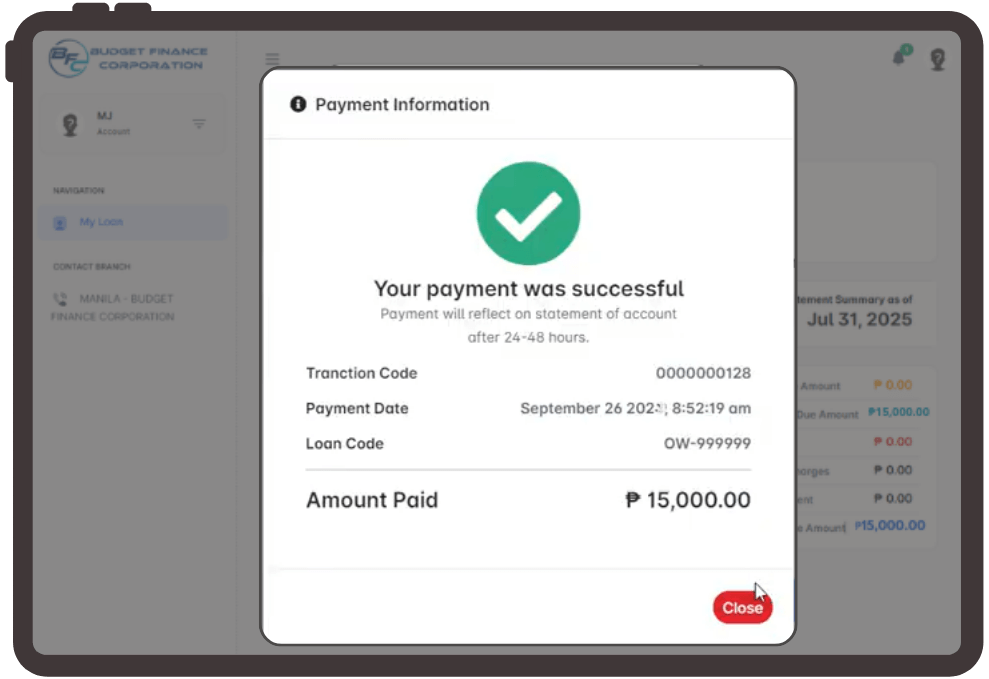Select My Loan in navigation
Screen dimensions: 989x679
click(x=101, y=222)
